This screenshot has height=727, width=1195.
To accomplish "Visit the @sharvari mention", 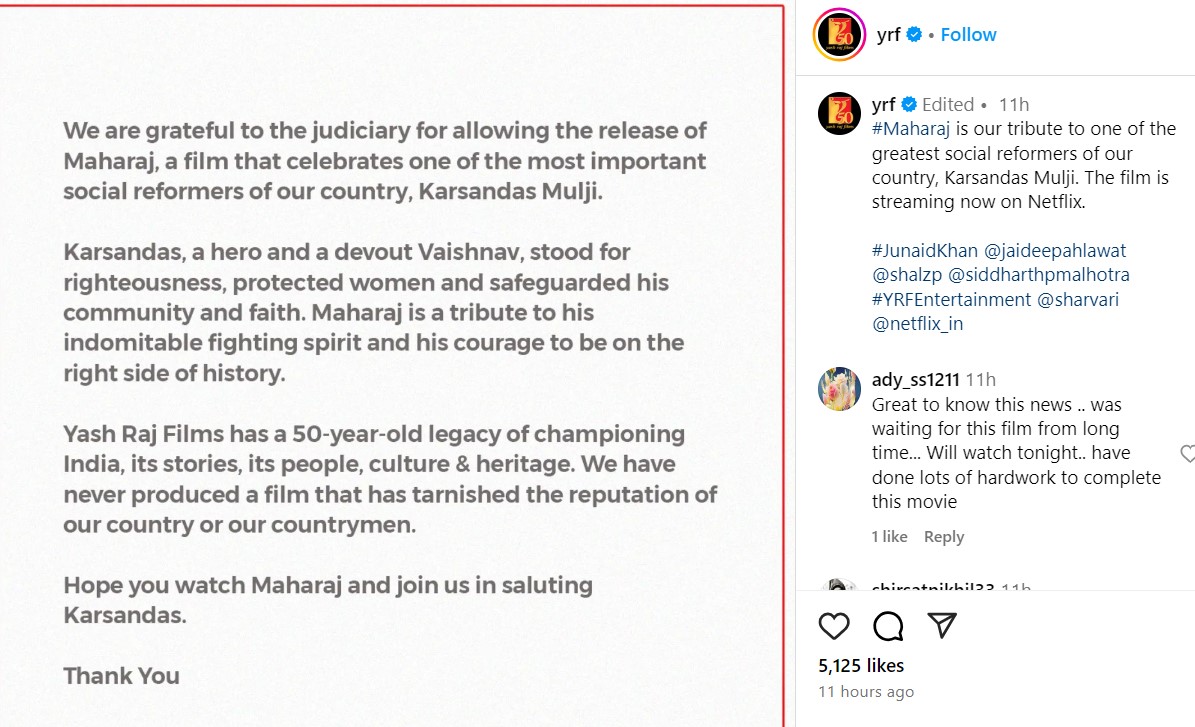I will coord(1078,299).
